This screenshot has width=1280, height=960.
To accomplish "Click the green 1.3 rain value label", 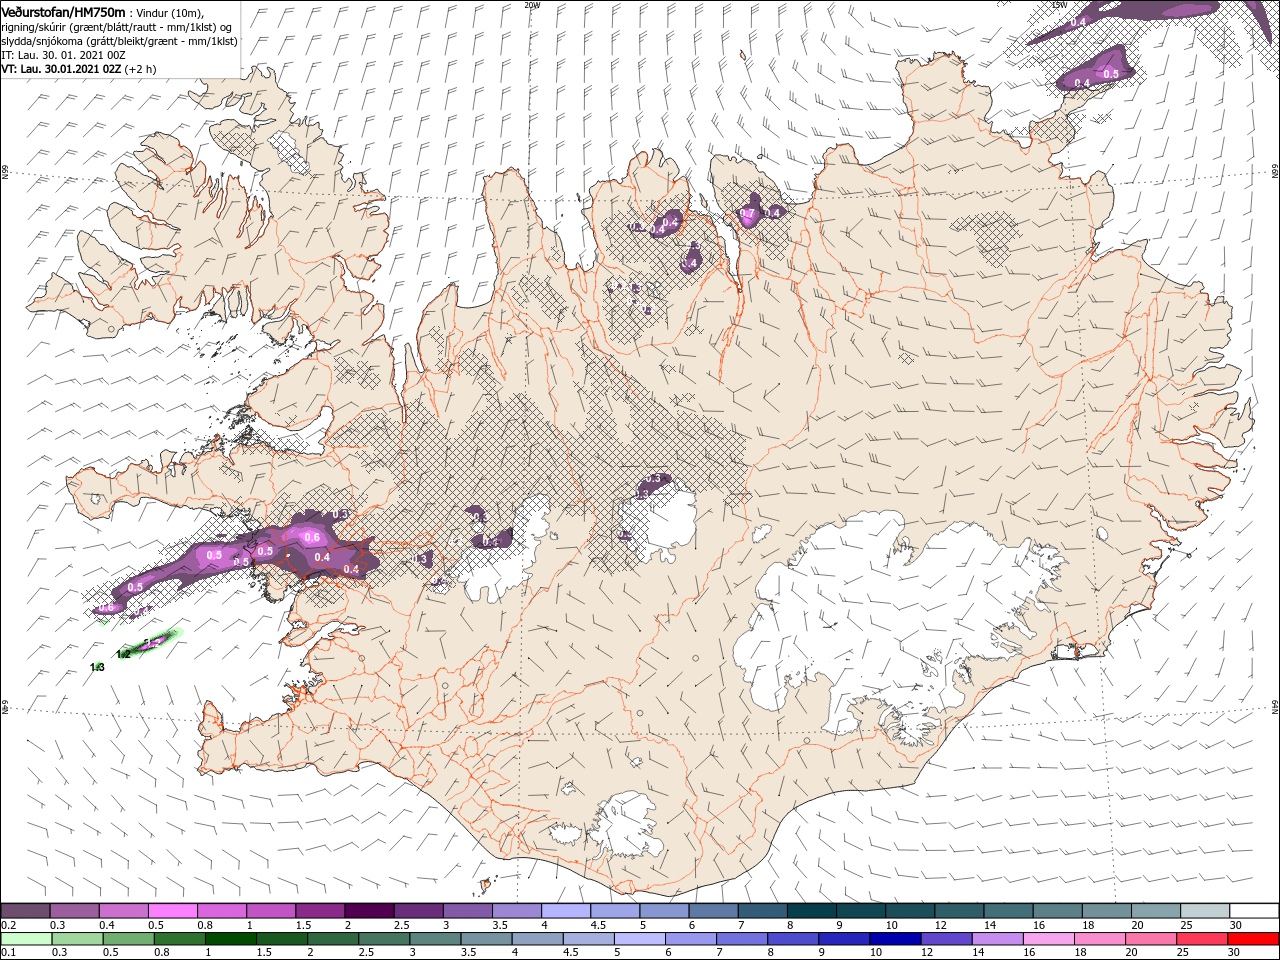I will 97,667.
